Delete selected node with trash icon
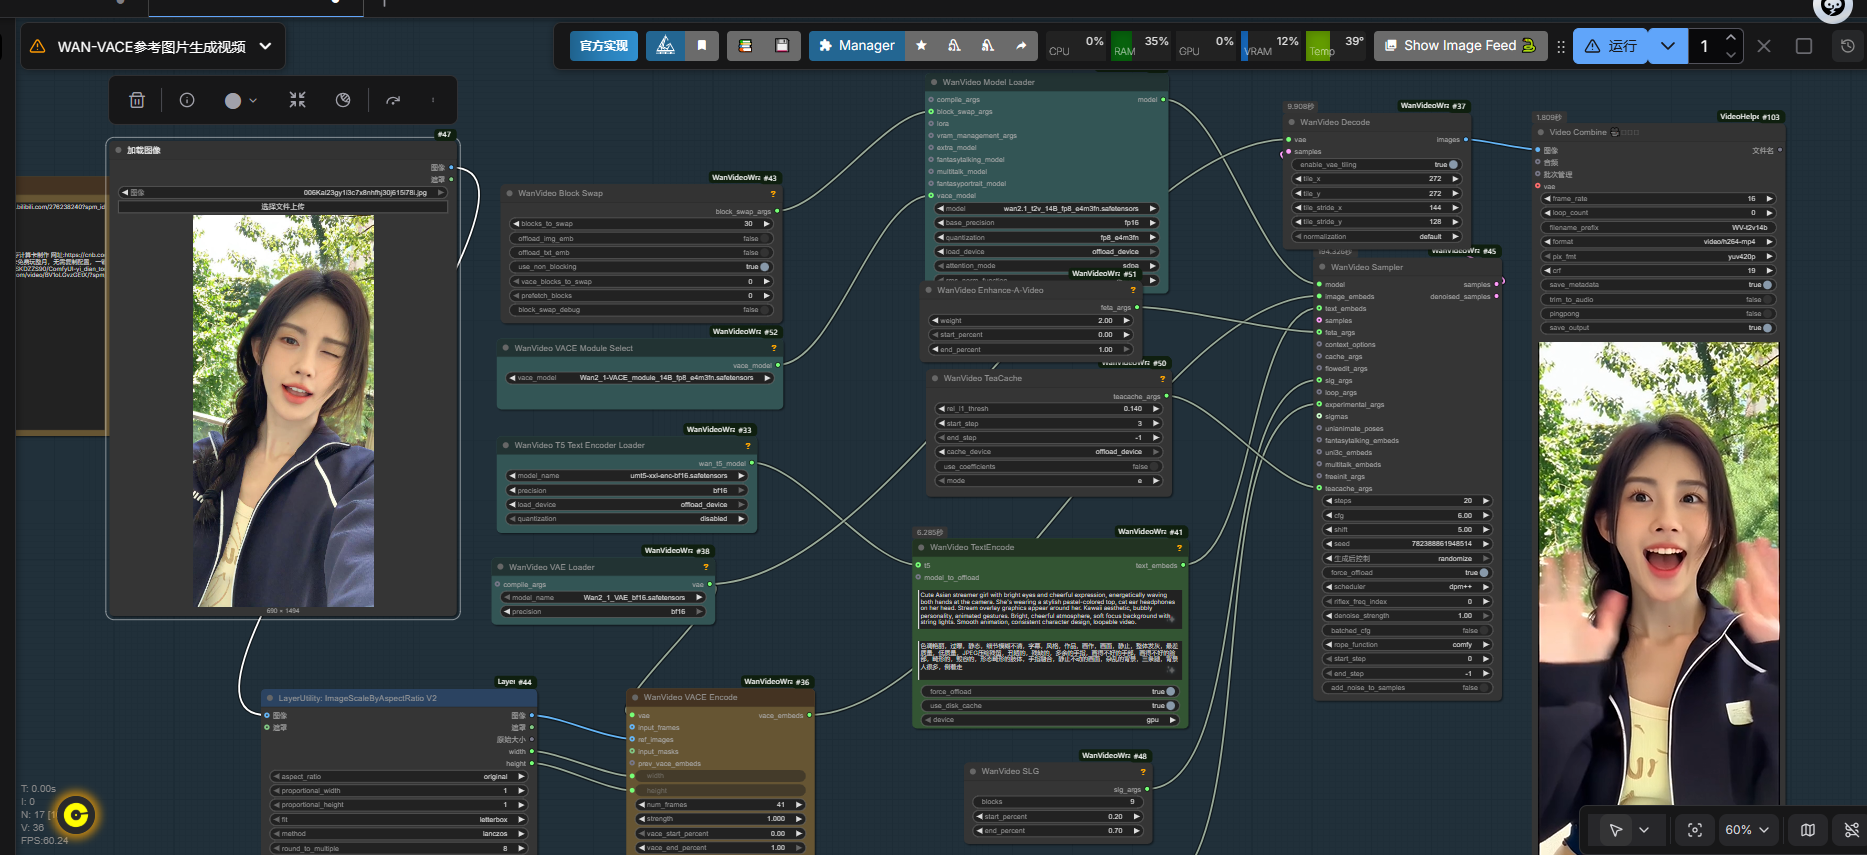The image size is (1867, 855). point(137,100)
